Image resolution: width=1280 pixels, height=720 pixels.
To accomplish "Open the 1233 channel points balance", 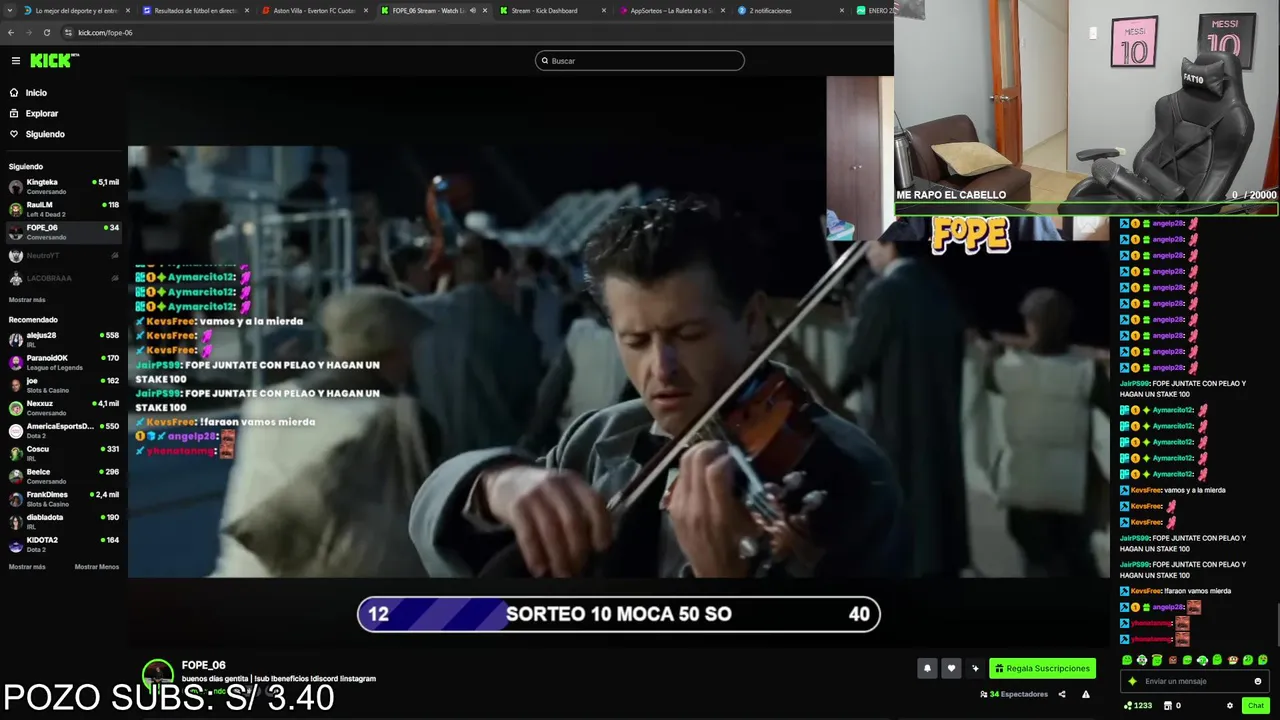I will click(x=1139, y=705).
